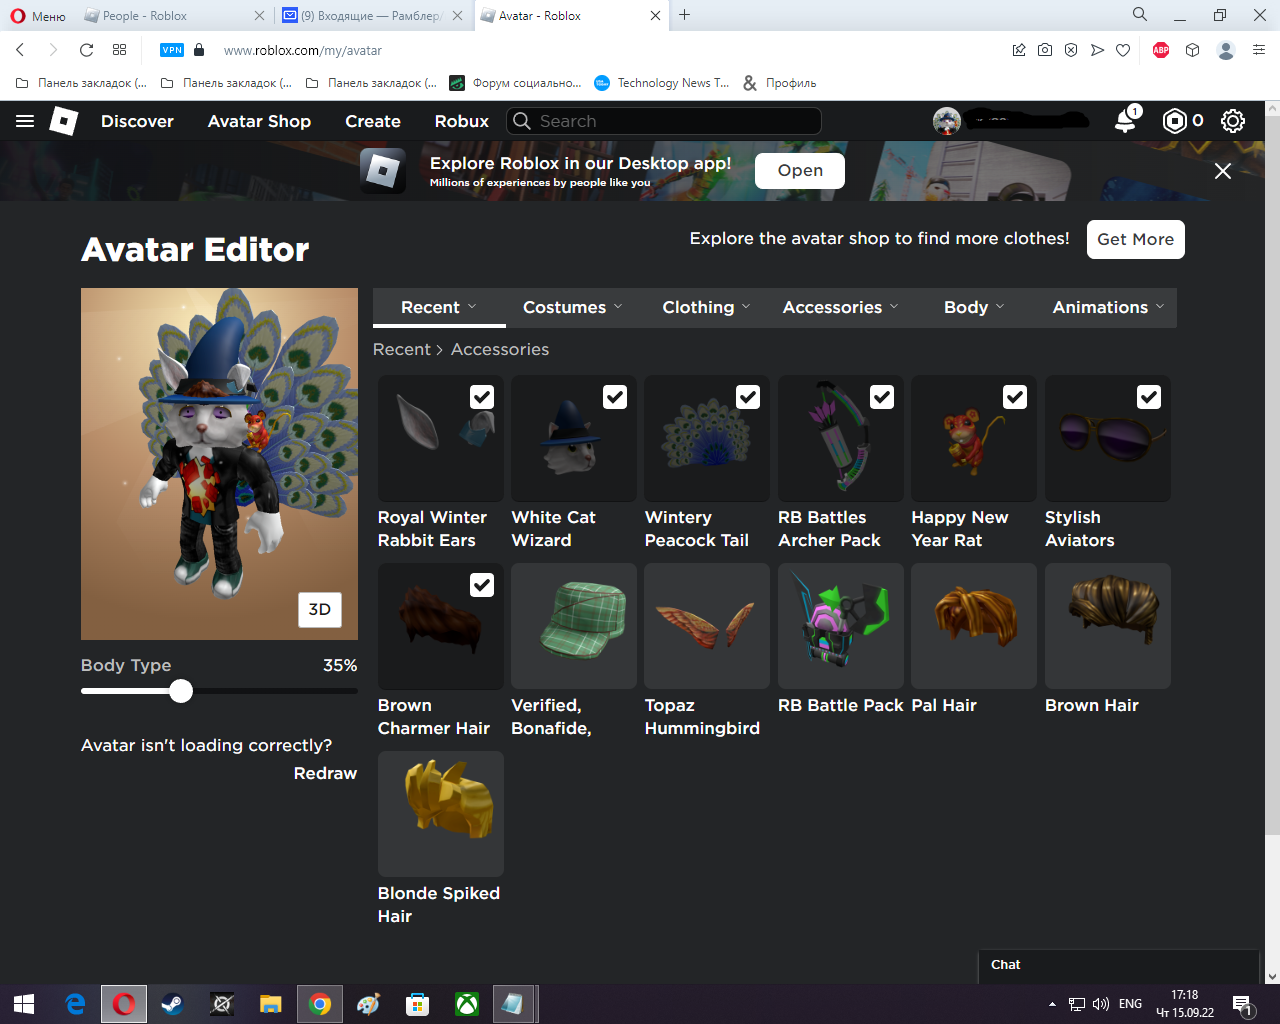Viewport: 1280px width, 1024px height.
Task: Toggle the Opera VPN badge
Action: point(172,50)
